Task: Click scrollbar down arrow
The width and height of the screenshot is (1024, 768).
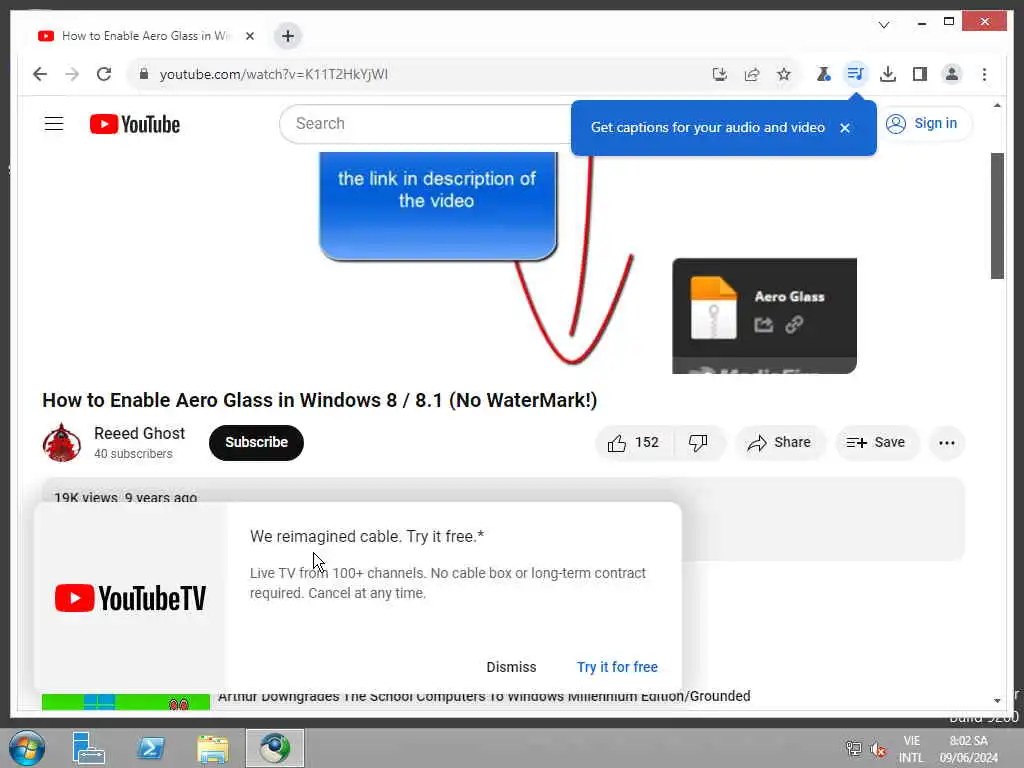Action: [997, 700]
